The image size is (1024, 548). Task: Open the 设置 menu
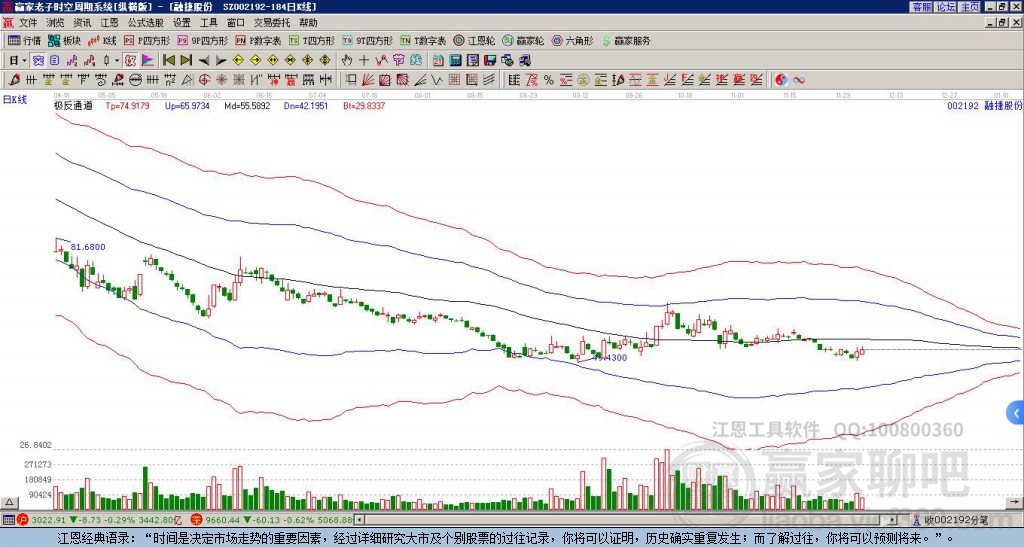182,23
